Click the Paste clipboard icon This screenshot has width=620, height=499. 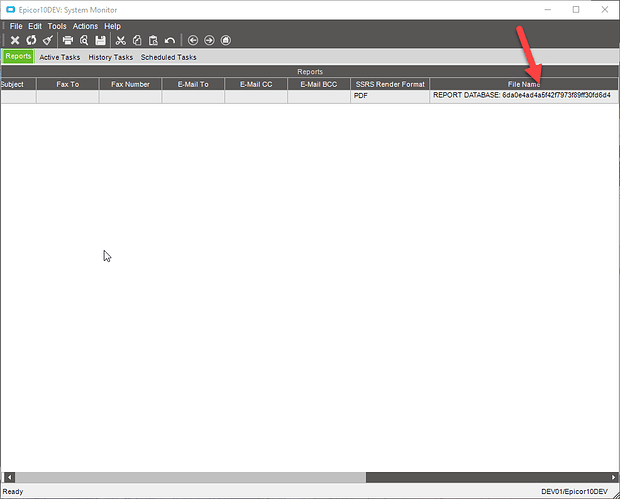tap(153, 40)
